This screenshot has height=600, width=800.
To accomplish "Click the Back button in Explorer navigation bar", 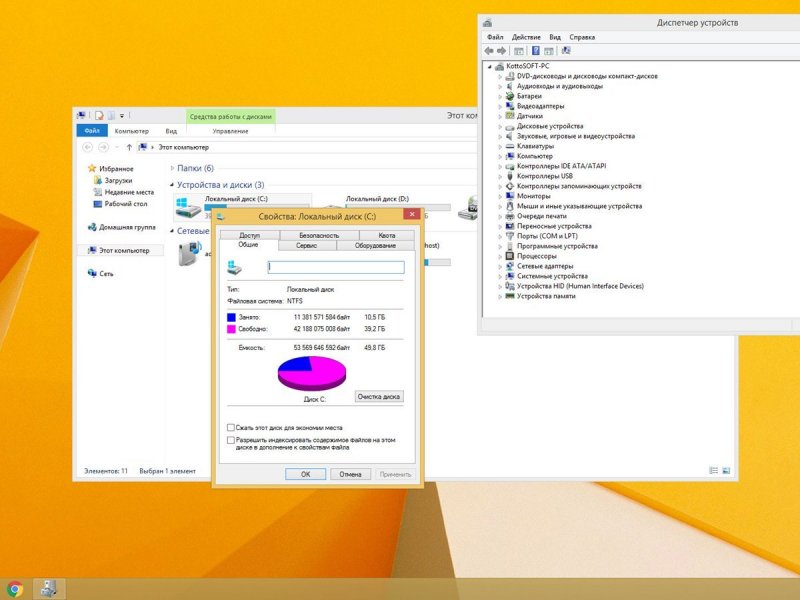I will (x=87, y=147).
